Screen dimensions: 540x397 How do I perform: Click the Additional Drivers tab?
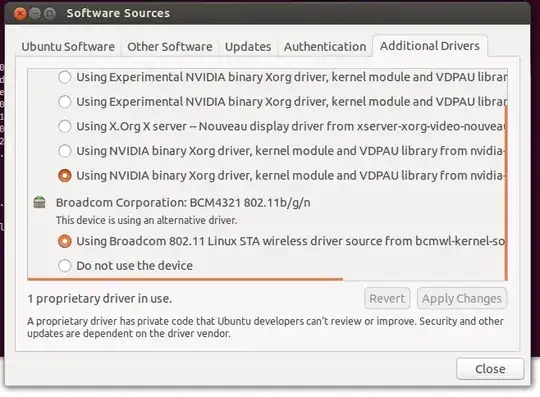tap(429, 46)
